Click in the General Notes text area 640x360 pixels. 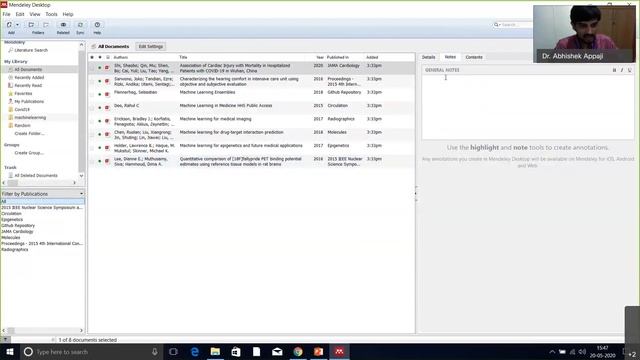tap(528, 107)
